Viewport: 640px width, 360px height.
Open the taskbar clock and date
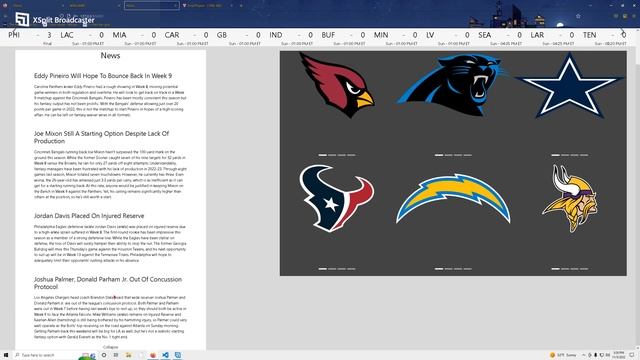619,355
